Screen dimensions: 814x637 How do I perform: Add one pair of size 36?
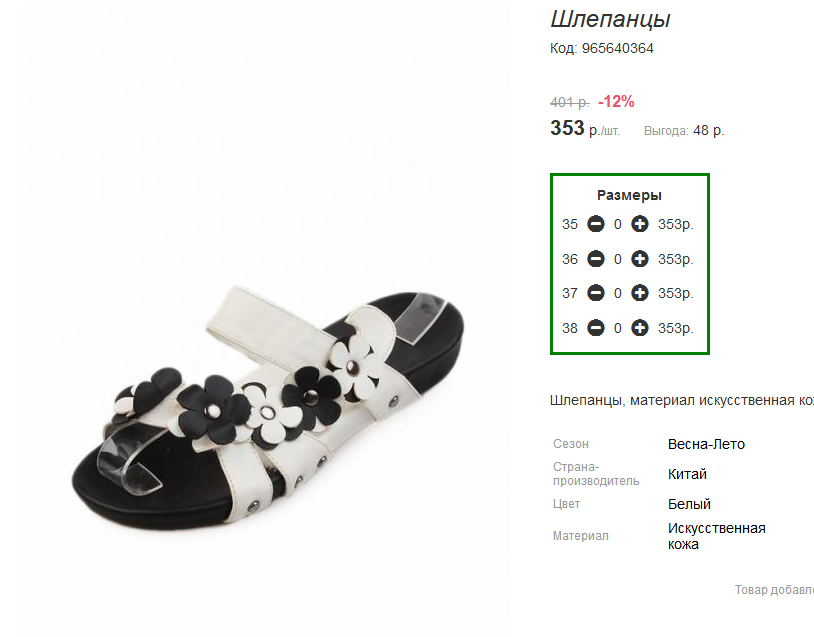[640, 259]
